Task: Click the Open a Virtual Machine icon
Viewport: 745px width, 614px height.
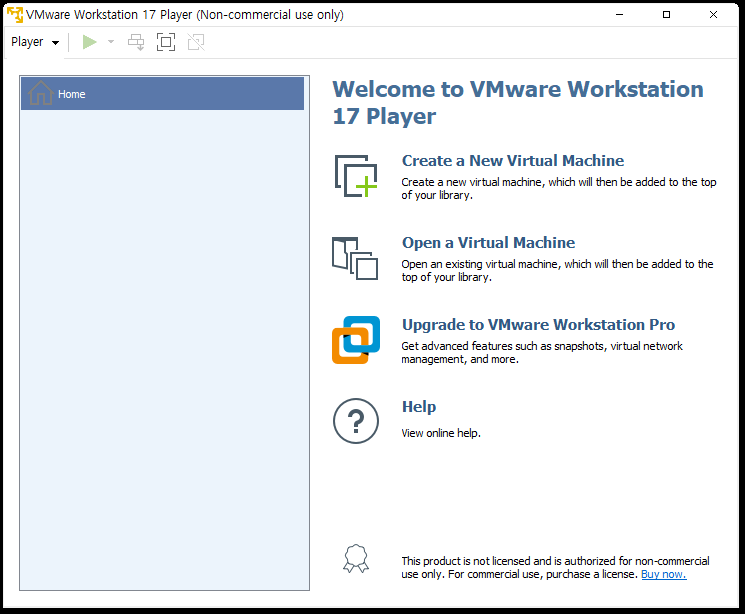Action: click(x=355, y=259)
